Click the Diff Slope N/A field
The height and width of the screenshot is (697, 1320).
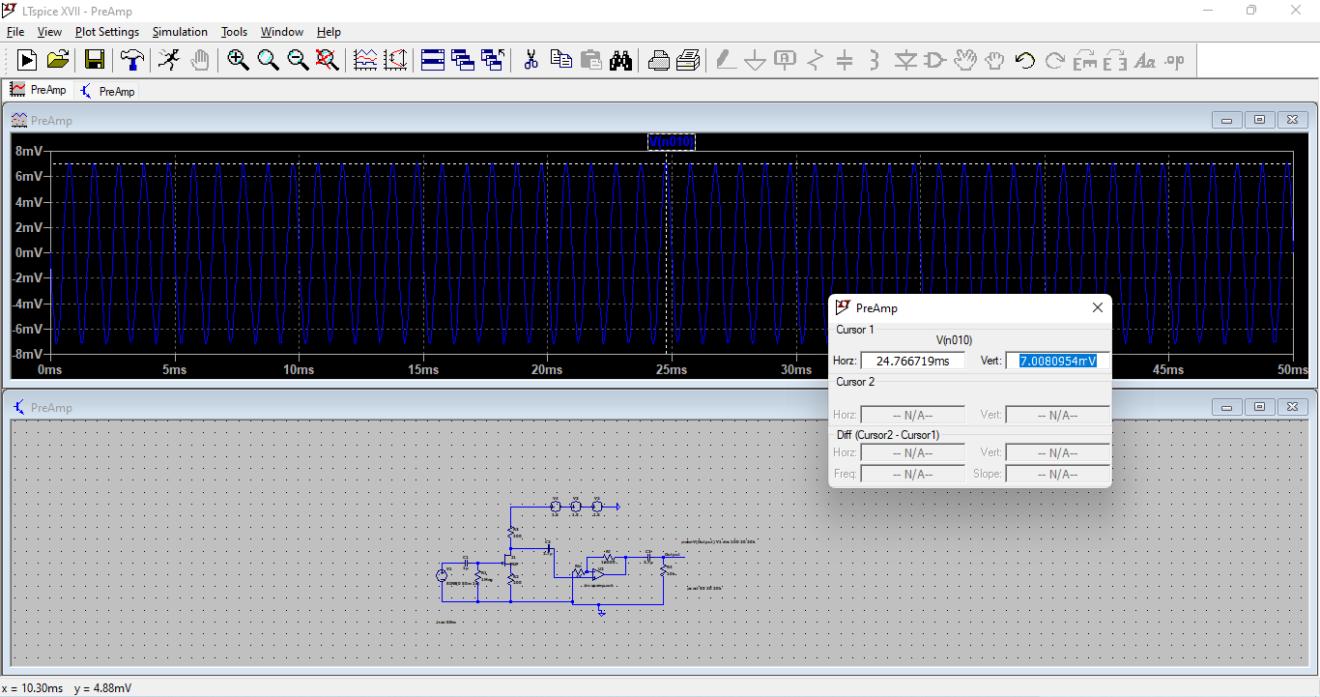pos(1057,474)
